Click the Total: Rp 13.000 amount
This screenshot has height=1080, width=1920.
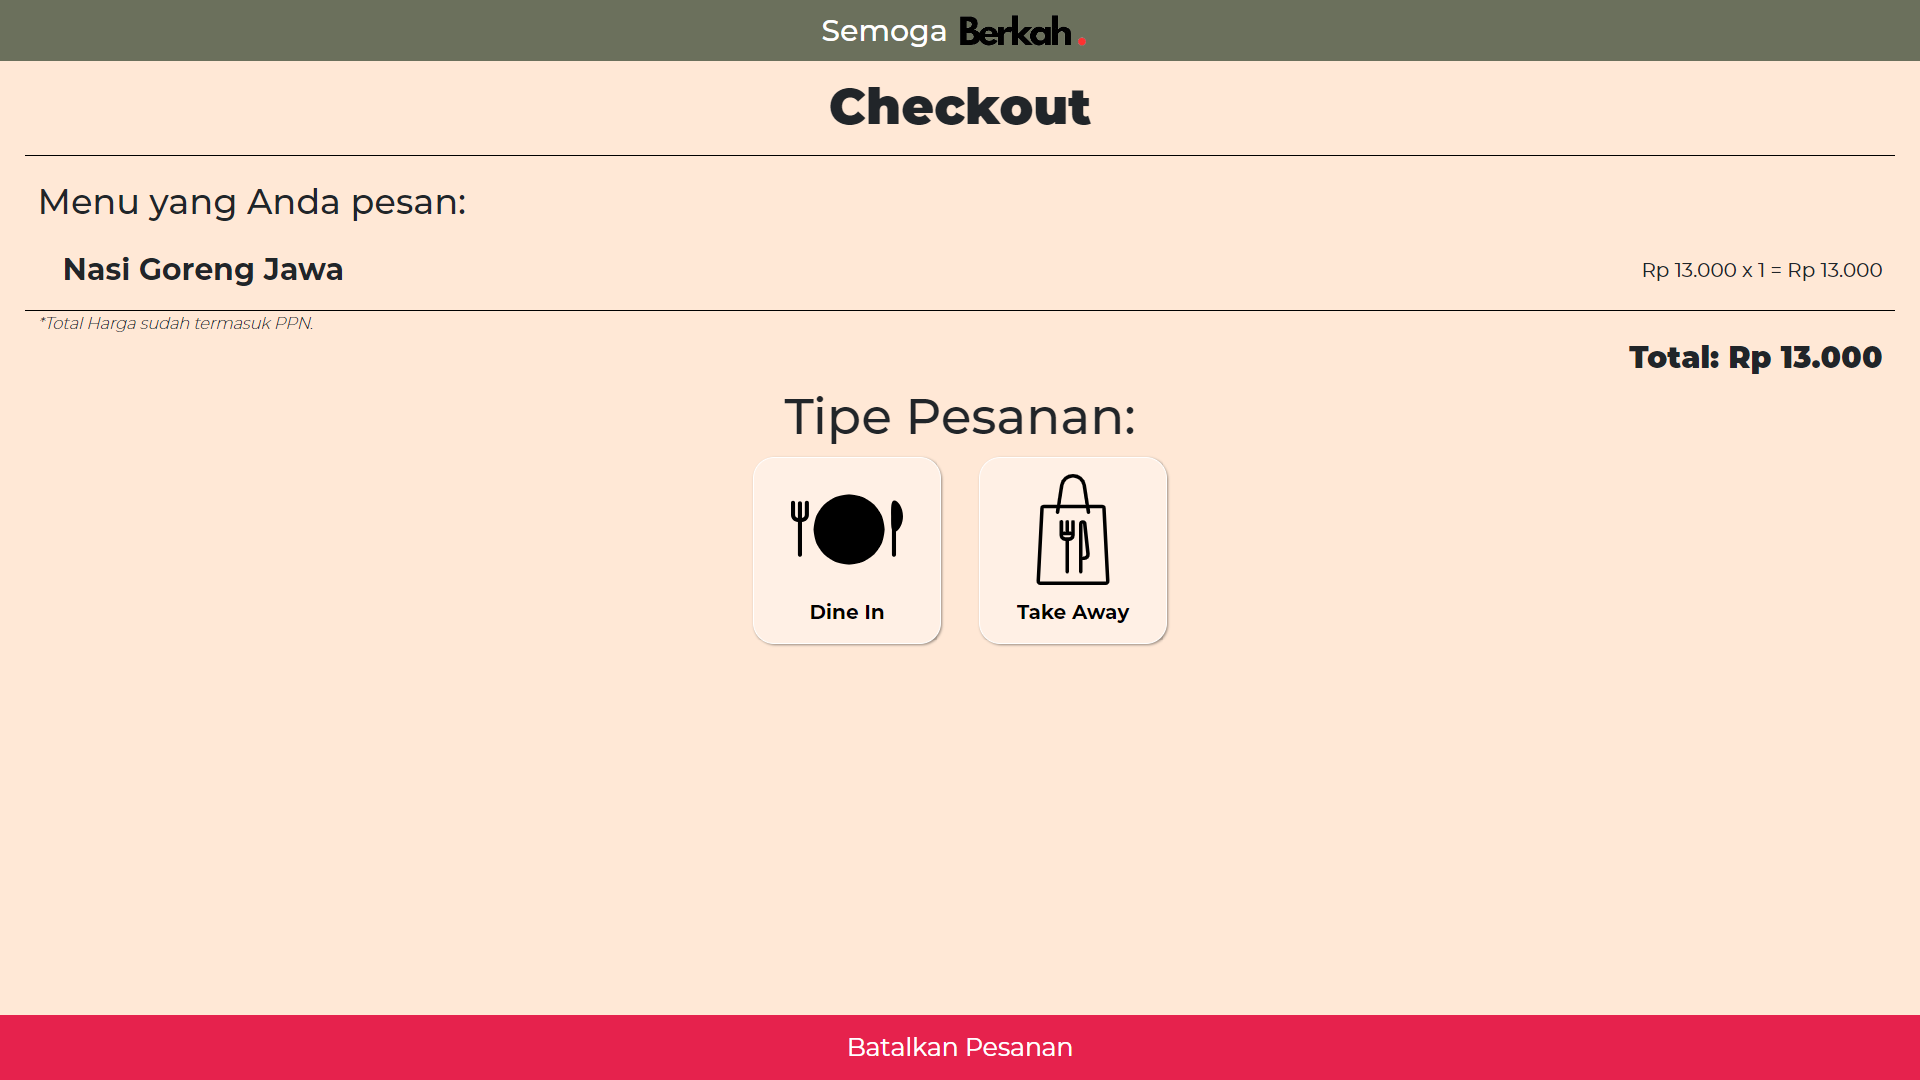pyautogui.click(x=1755, y=357)
